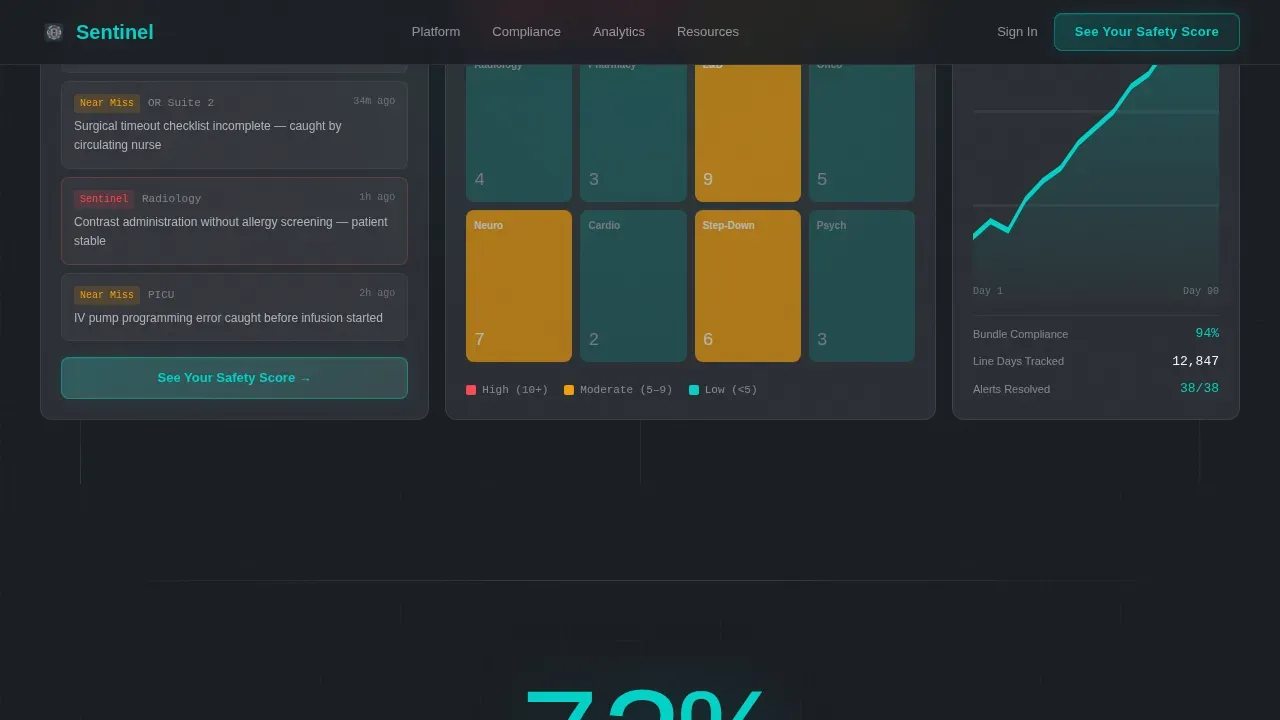Click the Sign In link

(1017, 32)
